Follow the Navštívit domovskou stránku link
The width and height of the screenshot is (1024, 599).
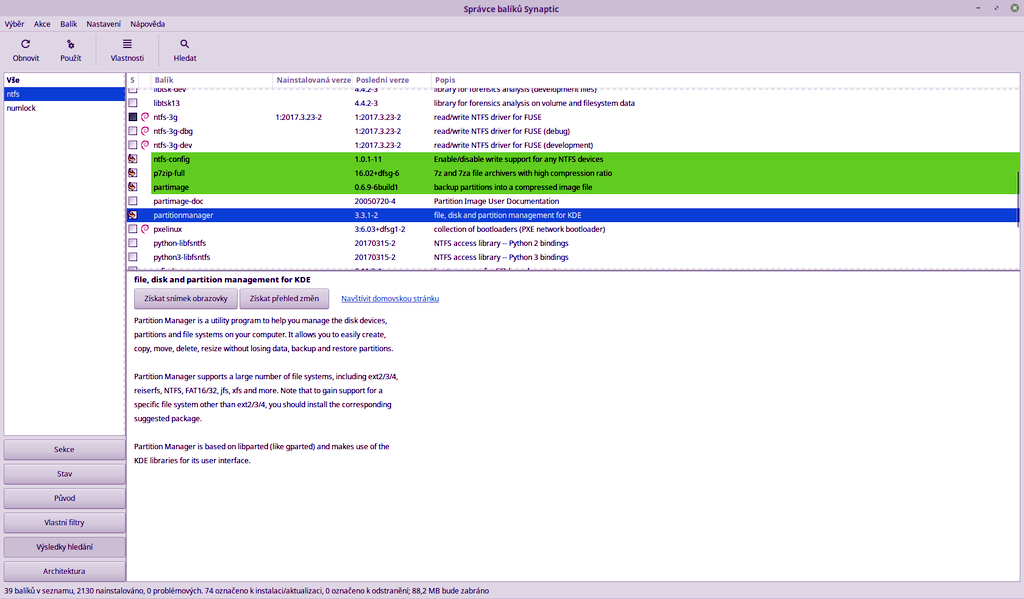click(390, 298)
